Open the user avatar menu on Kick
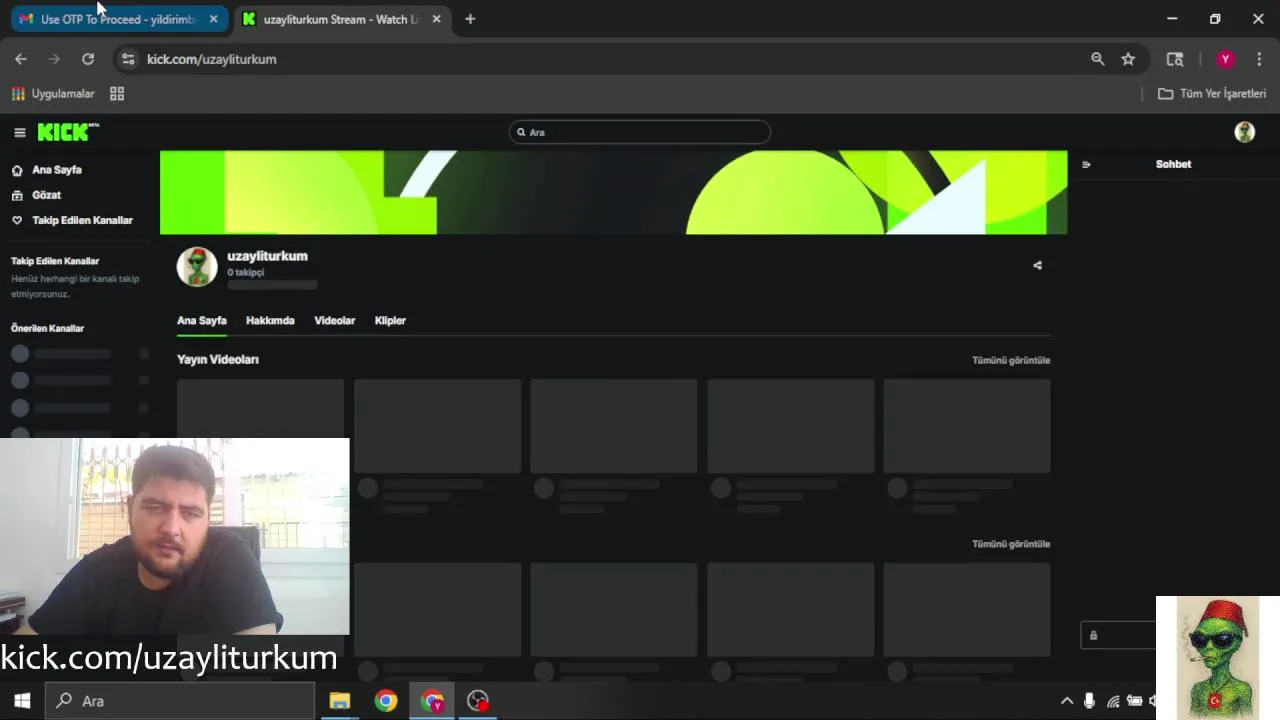Screen dimensions: 1280x720 pyautogui.click(x=1244, y=132)
